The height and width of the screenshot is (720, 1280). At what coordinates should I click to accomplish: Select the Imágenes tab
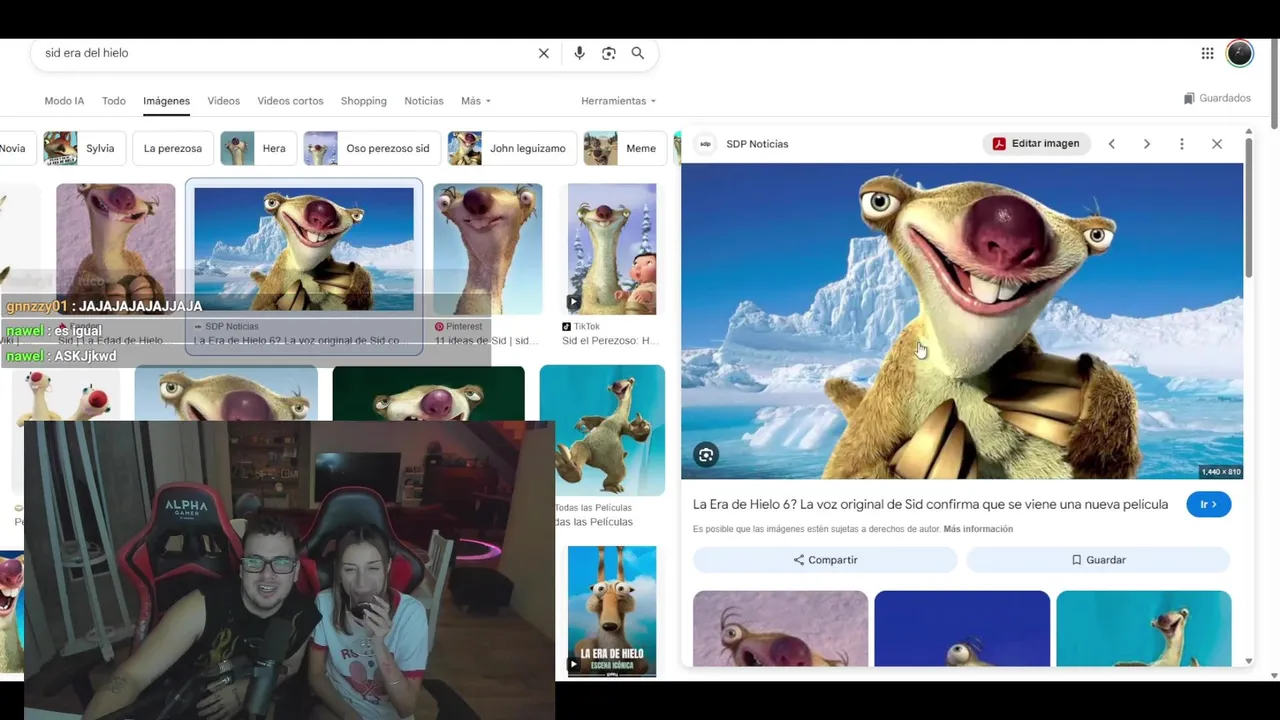(166, 101)
